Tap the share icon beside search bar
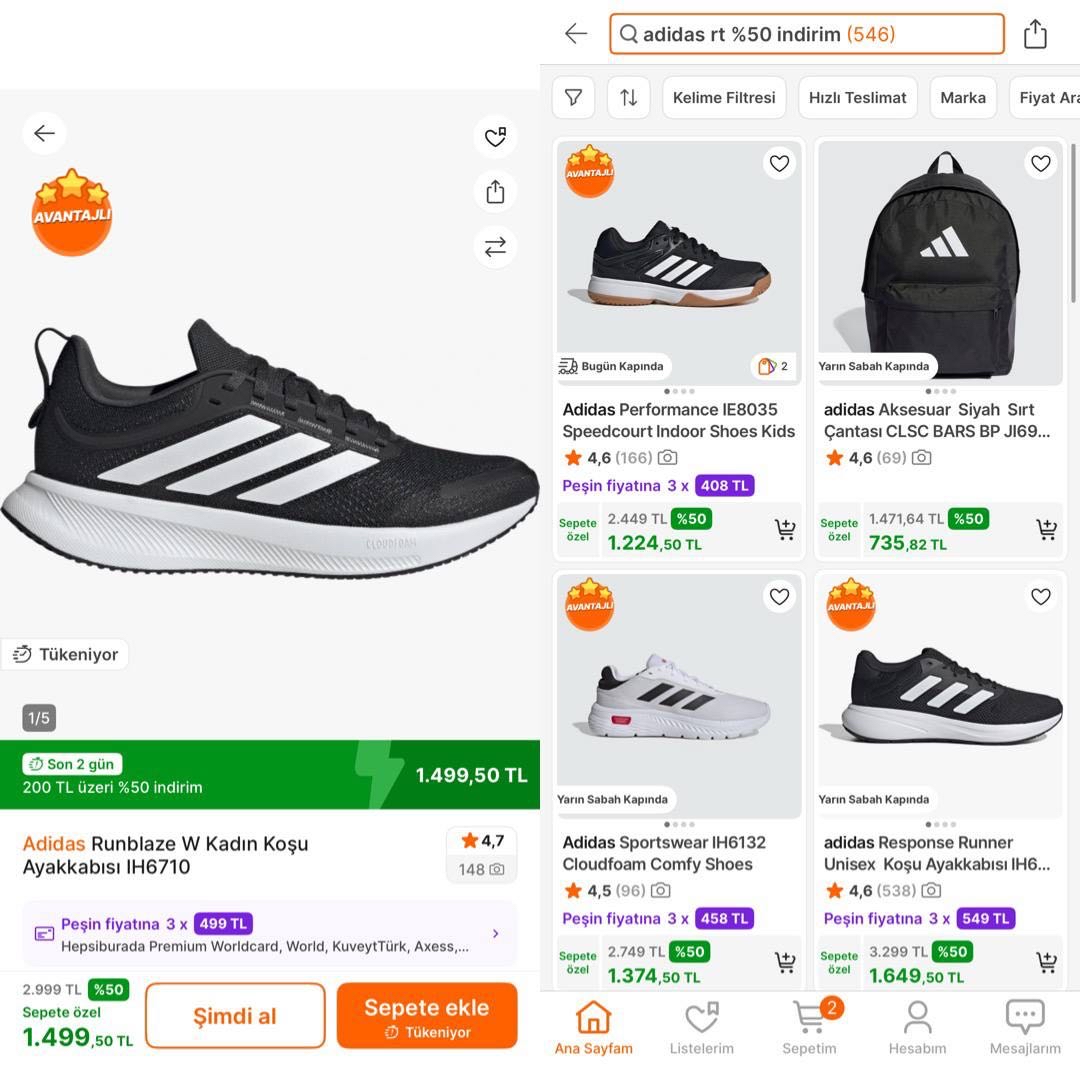Screen dimensions: 1080x1087 tap(1035, 34)
